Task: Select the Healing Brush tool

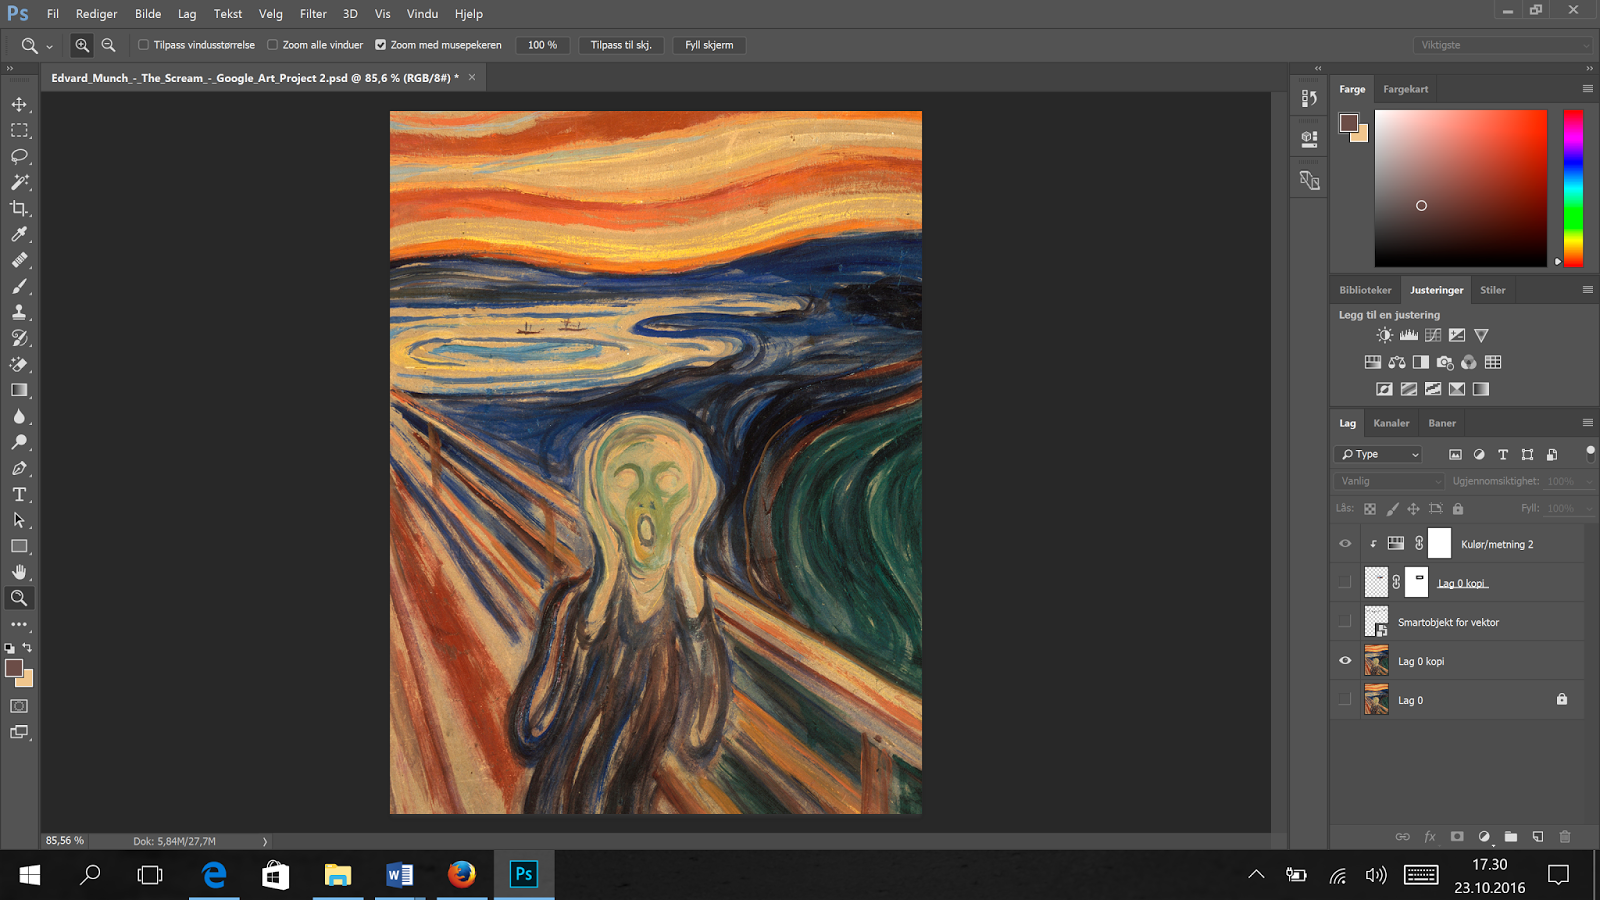Action: 19,260
